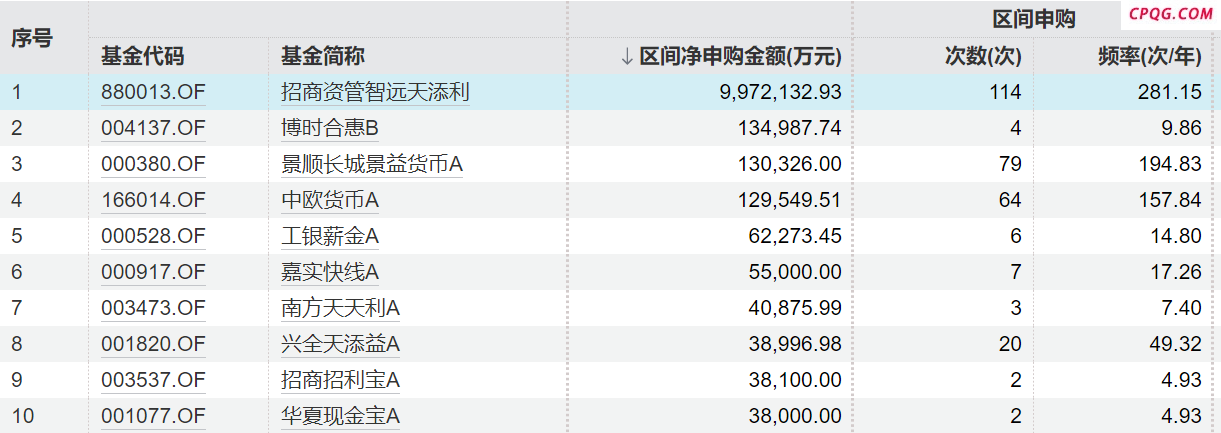Click the 基金代码 column header
The width and height of the screenshot is (1221, 433).
point(143,57)
